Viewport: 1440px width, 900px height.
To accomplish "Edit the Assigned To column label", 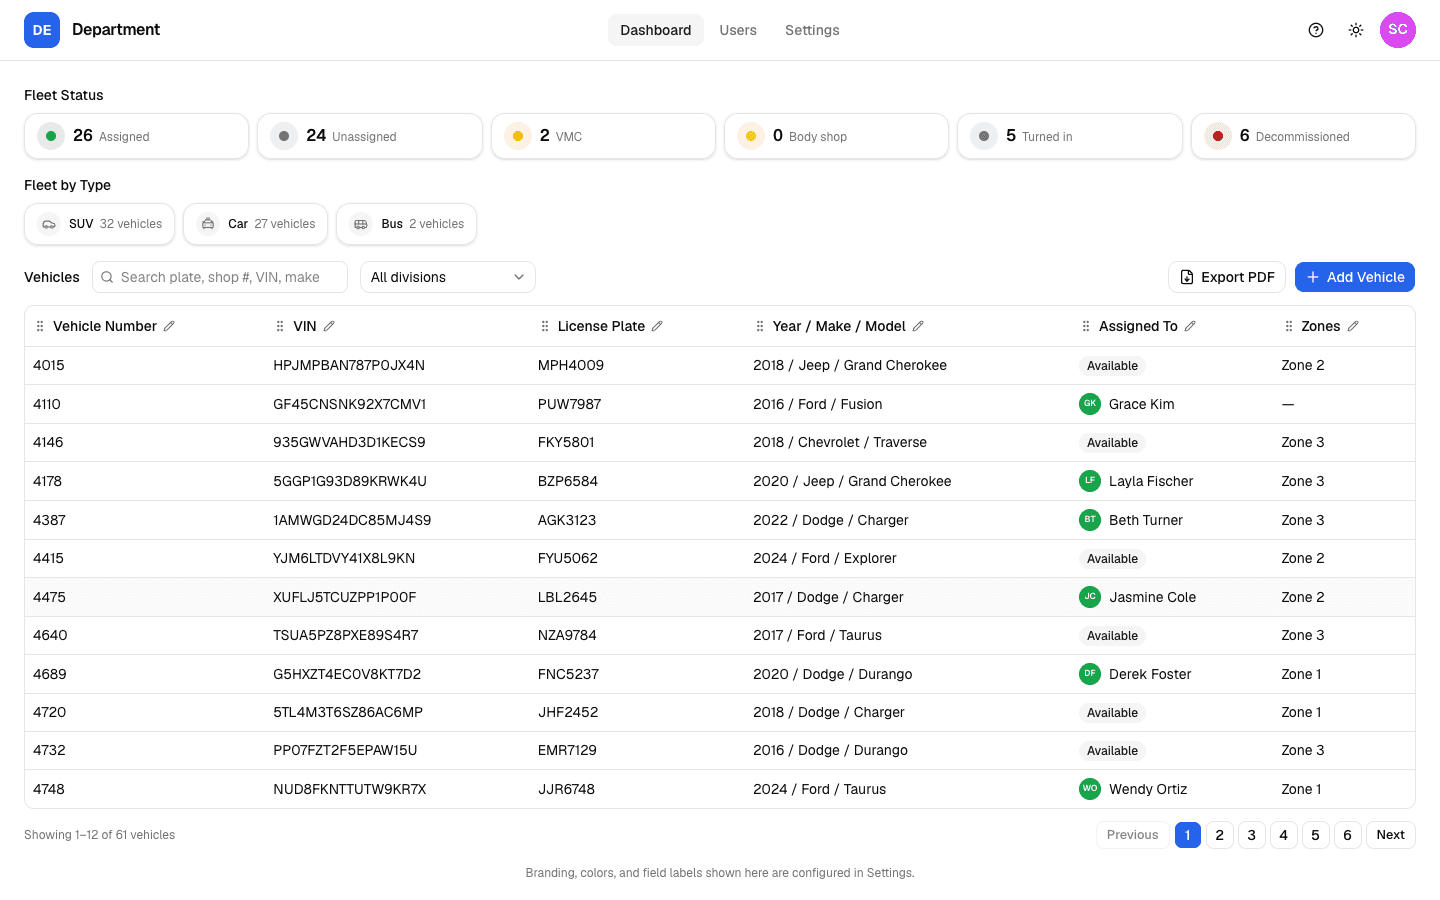I will 1190,326.
